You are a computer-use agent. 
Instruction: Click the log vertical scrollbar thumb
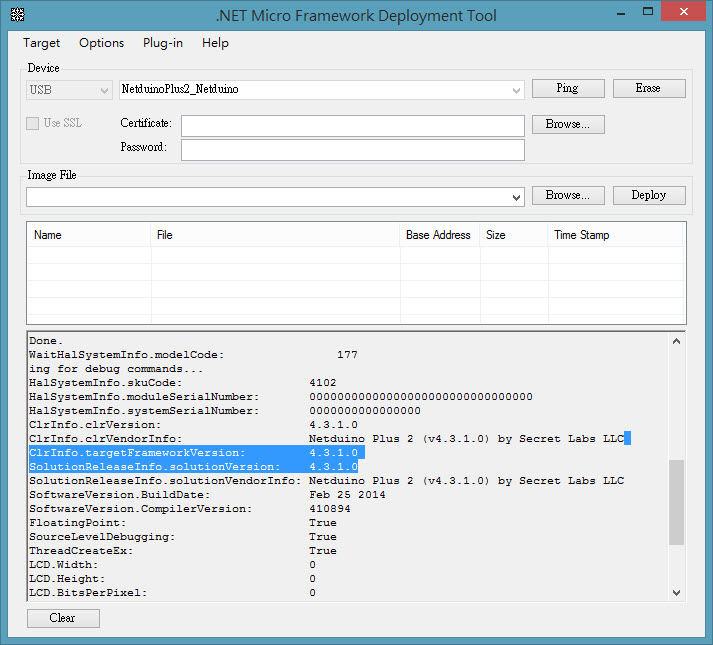point(676,502)
